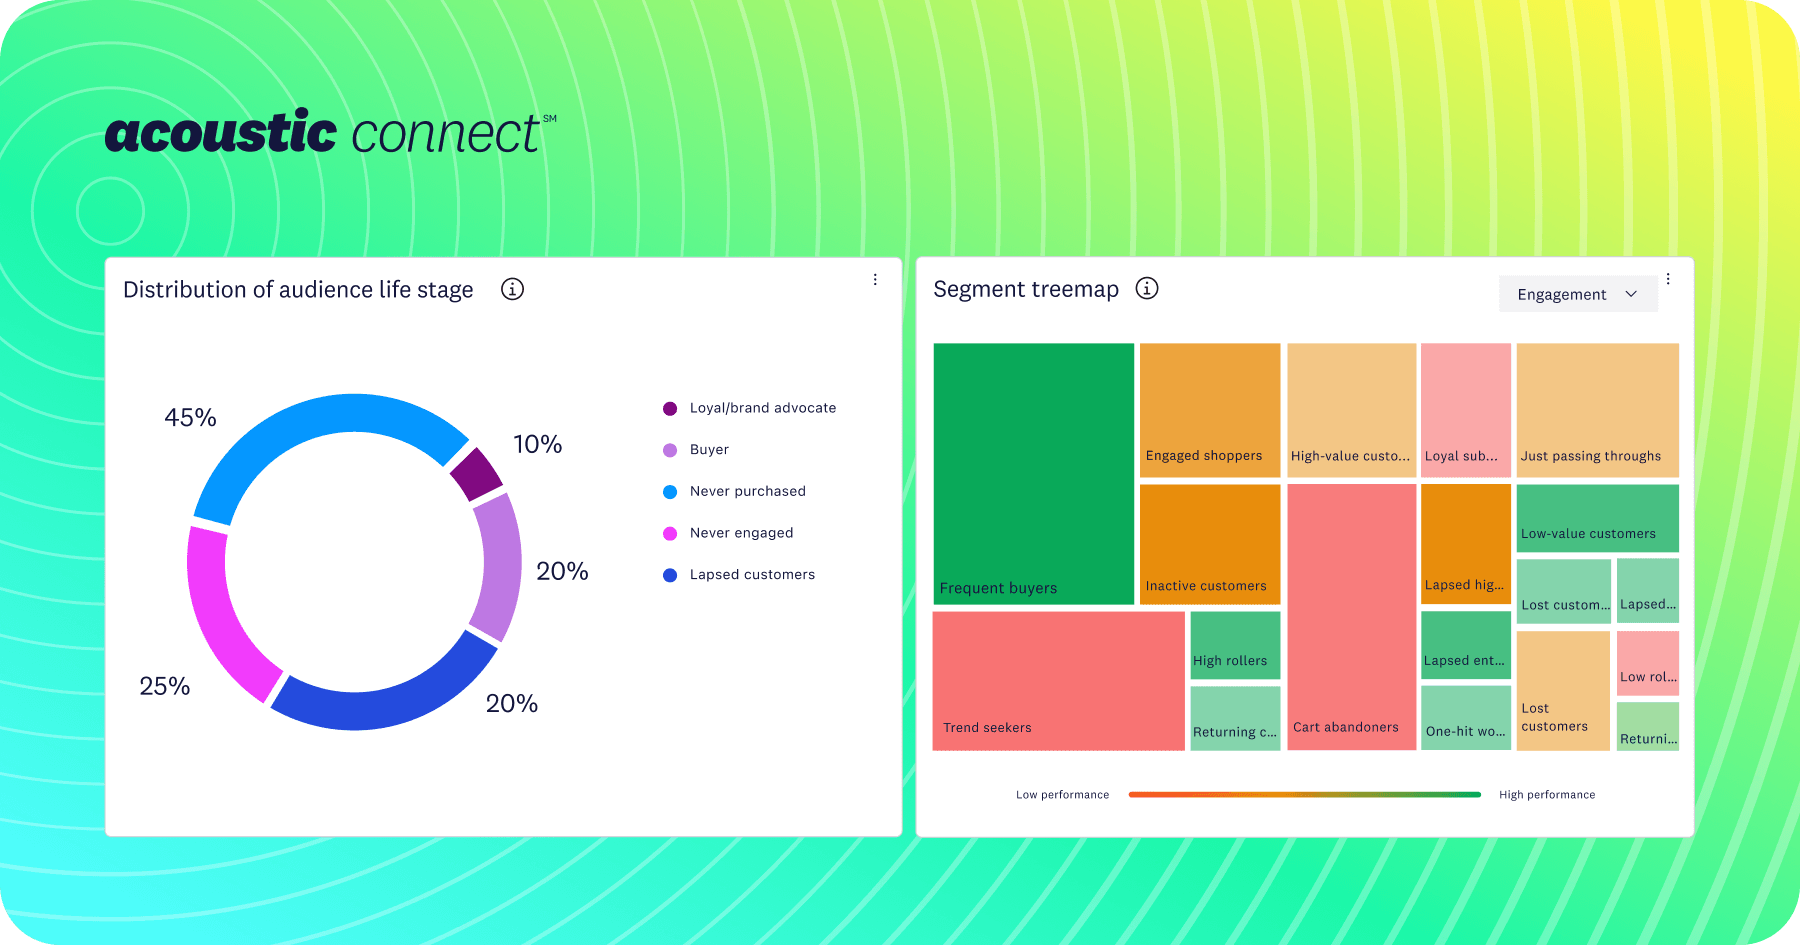The image size is (1800, 945).
Task: Click the Inactive customers tile
Action: (x=1210, y=543)
